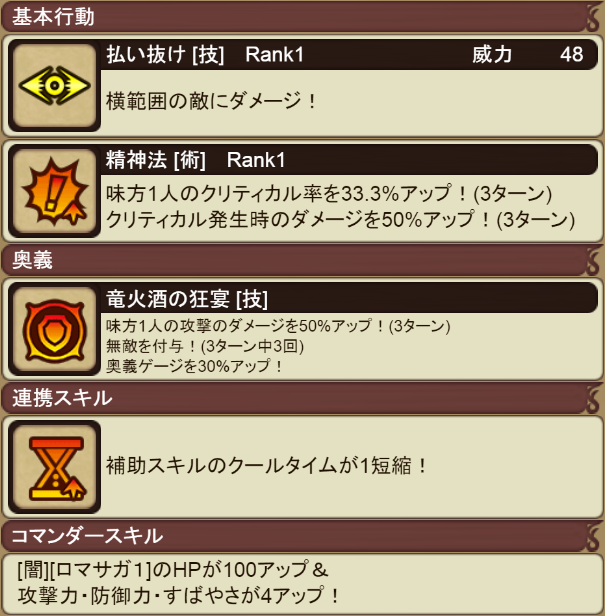The image size is (605, 616).
Task: Click the 払い抜け [技] Rank1 title bar
Action: [349, 55]
